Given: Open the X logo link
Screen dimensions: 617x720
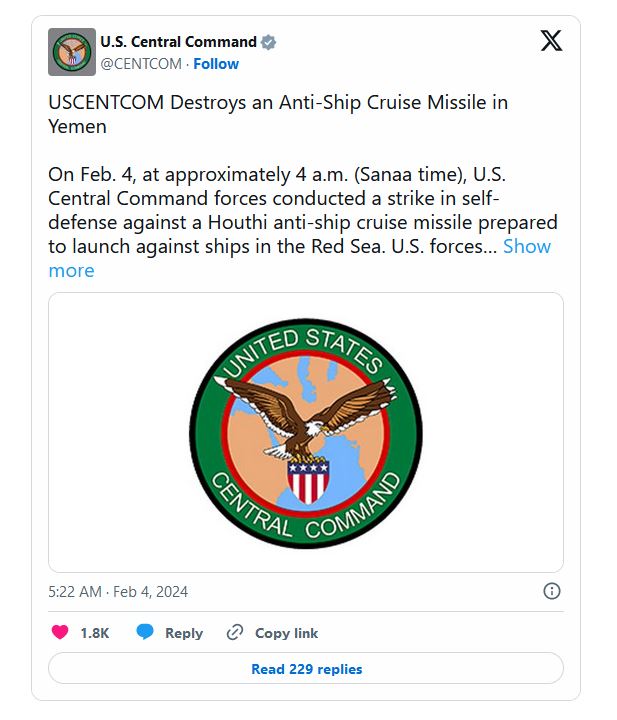Looking at the screenshot, I should point(551,41).
